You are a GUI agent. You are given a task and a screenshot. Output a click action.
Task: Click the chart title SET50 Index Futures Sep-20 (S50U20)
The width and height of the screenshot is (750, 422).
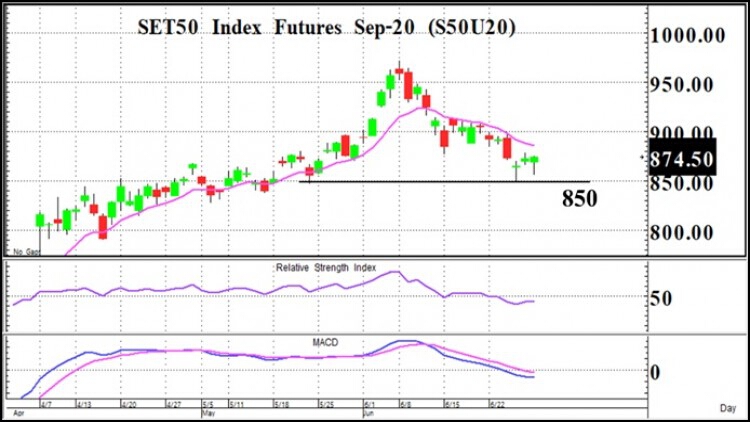tap(326, 28)
